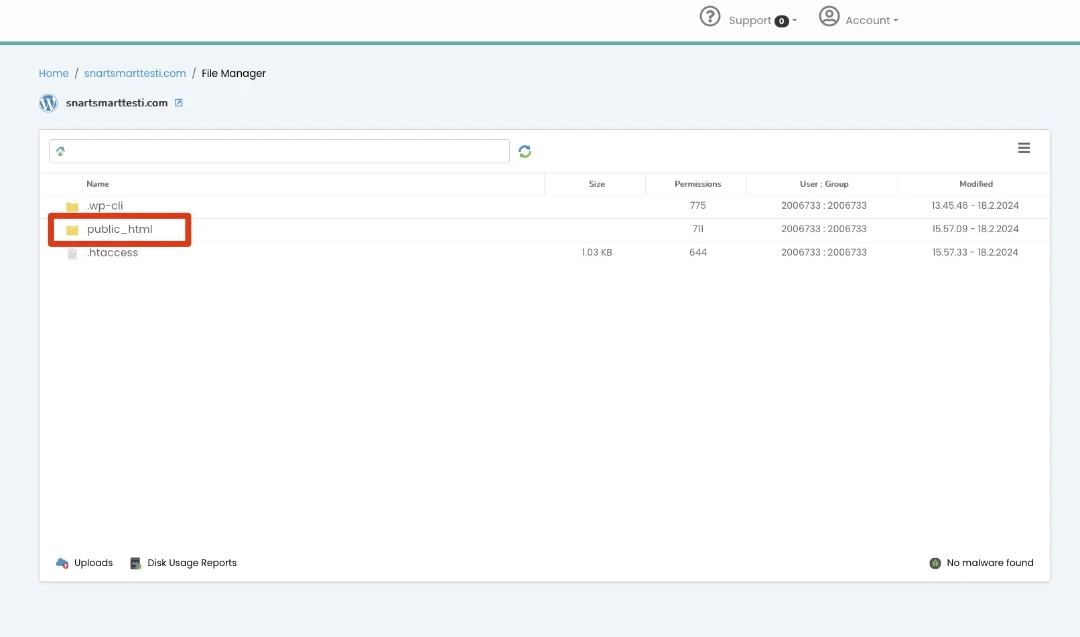Open Disk Usage Reports link
Image resolution: width=1080 pixels, height=637 pixels.
tap(192, 563)
